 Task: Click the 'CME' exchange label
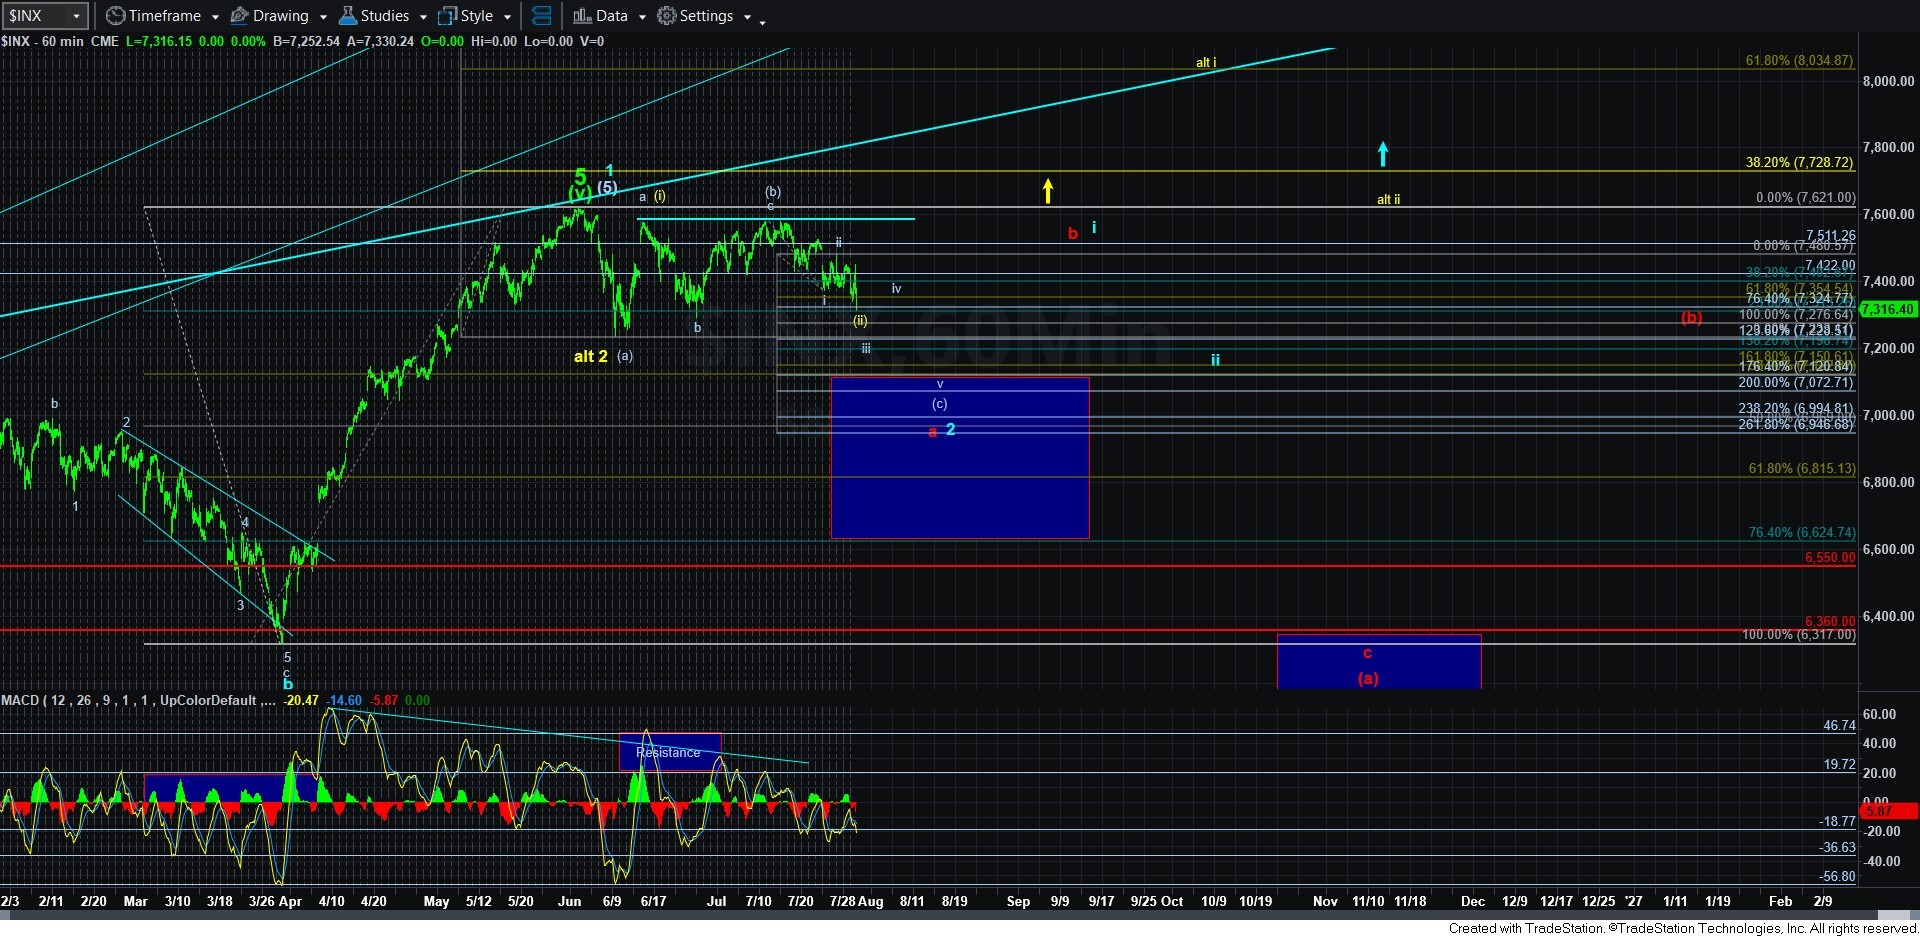[x=104, y=41]
